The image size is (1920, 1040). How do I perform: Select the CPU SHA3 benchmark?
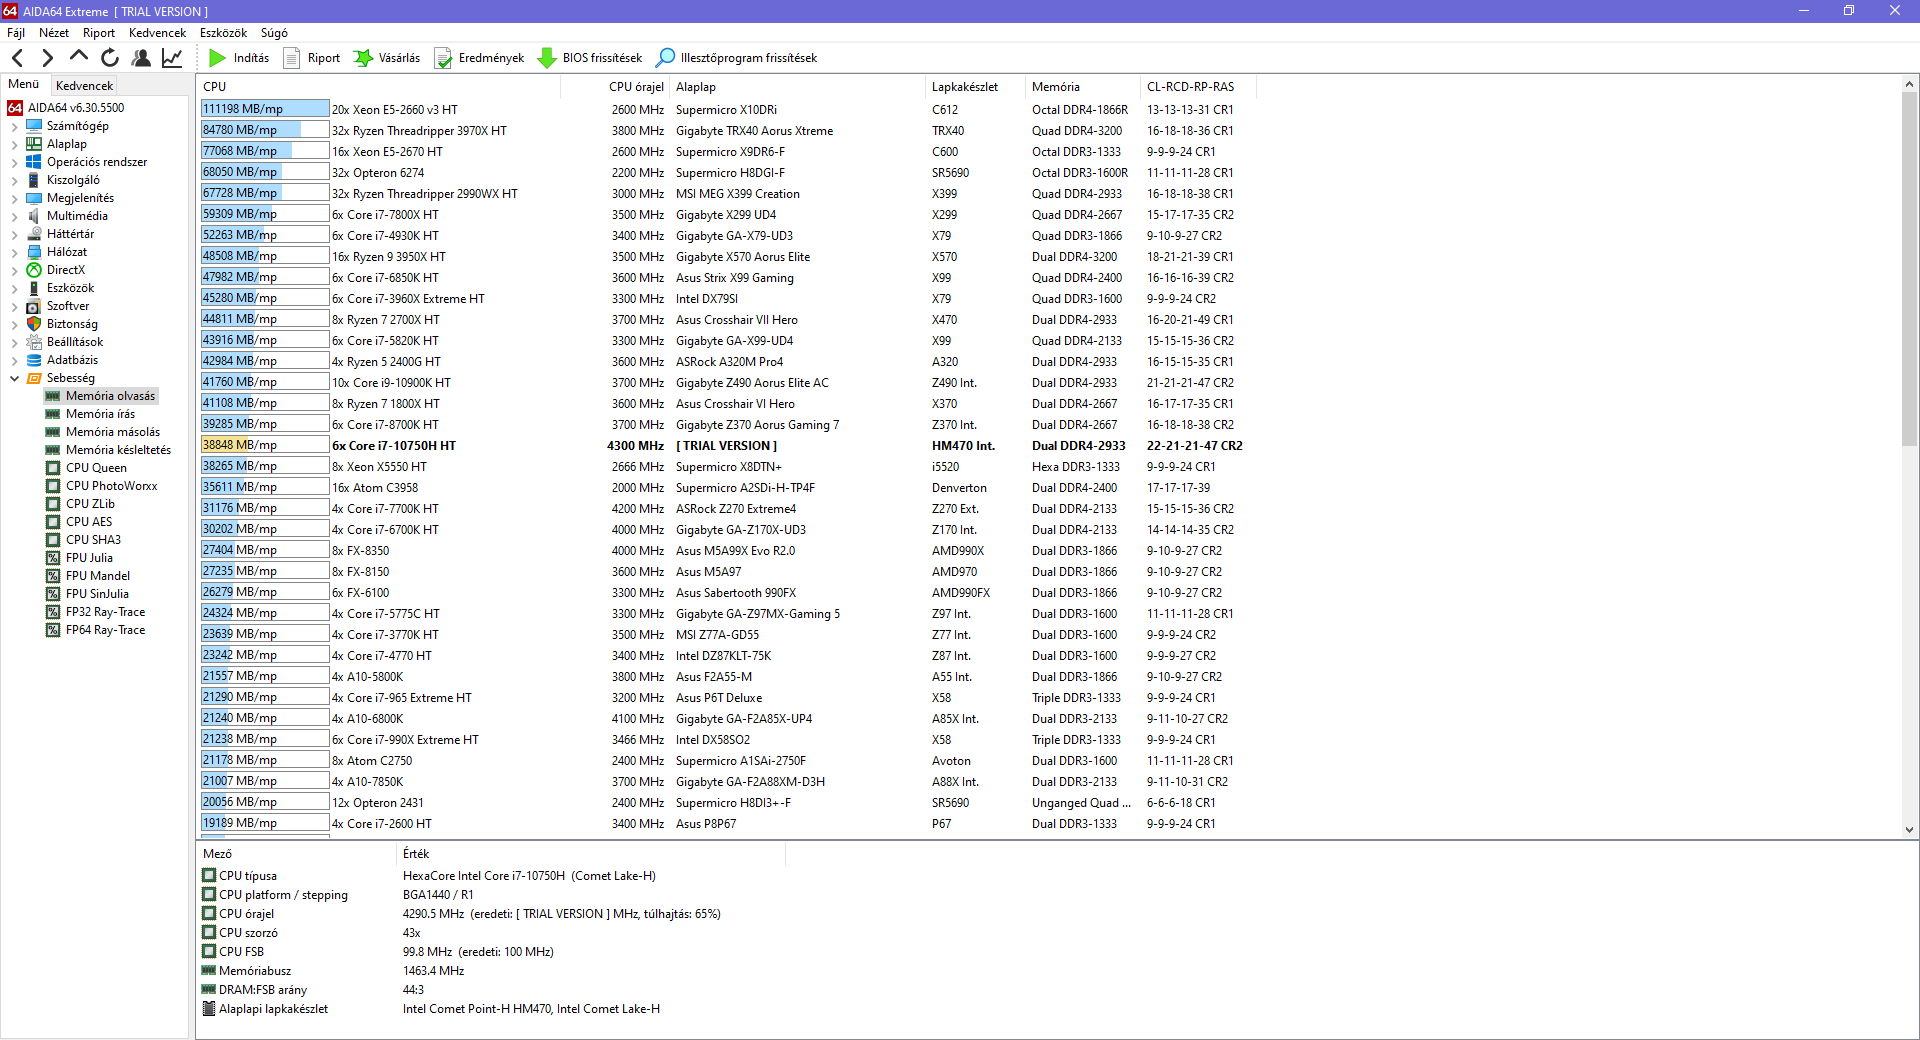point(94,540)
